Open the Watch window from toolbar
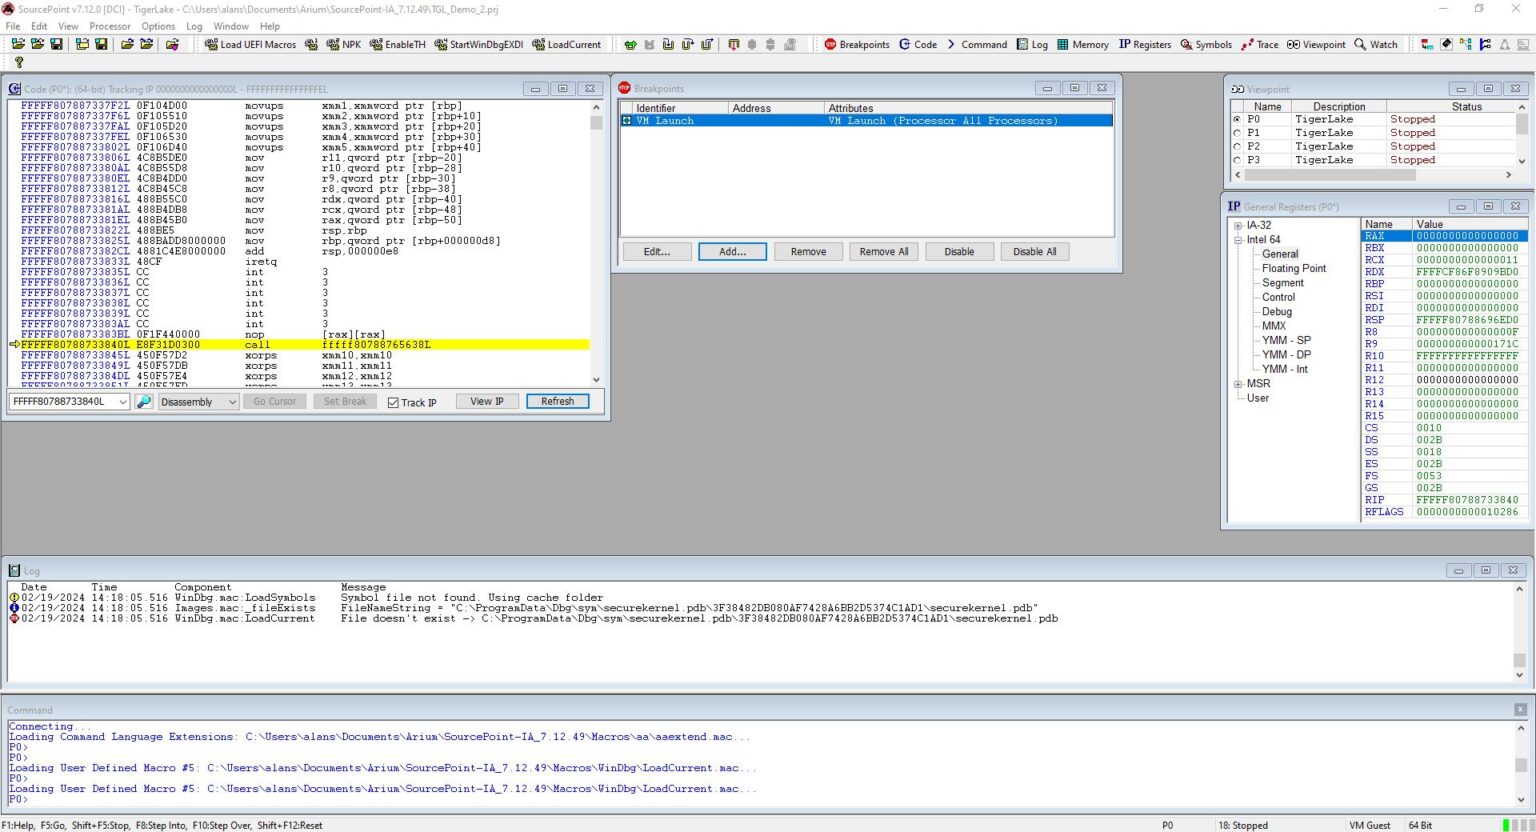This screenshot has width=1536, height=832. tap(1375, 44)
